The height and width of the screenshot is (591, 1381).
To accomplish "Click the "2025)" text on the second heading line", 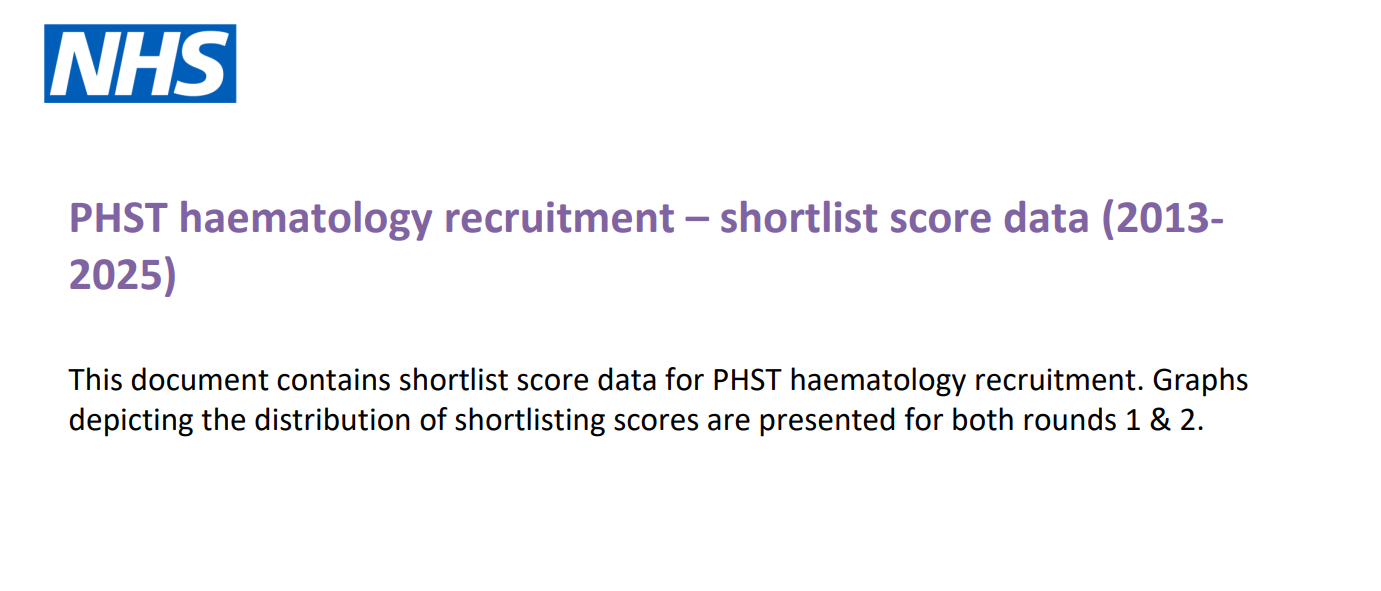I will (x=122, y=276).
